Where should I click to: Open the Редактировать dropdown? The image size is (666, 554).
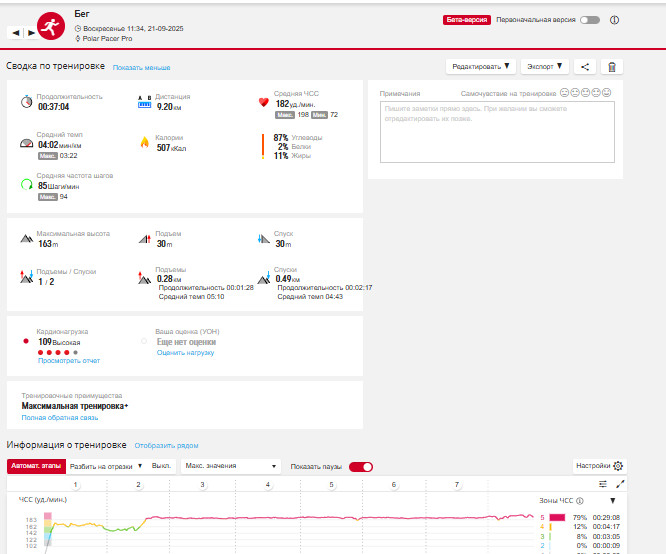click(x=481, y=67)
